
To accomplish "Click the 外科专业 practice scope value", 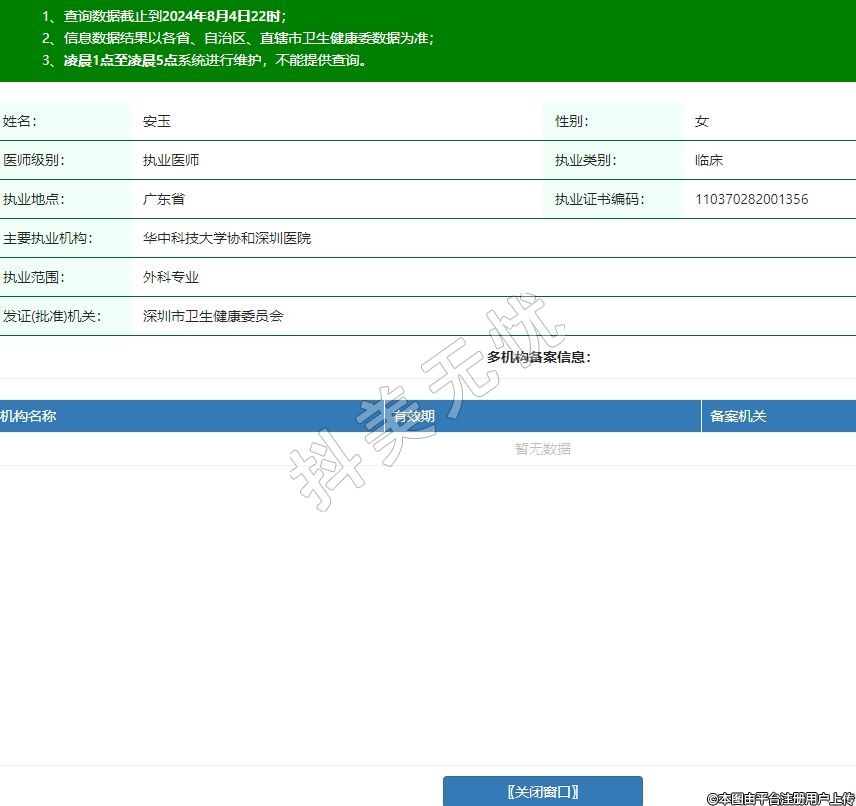I will pos(171,277).
